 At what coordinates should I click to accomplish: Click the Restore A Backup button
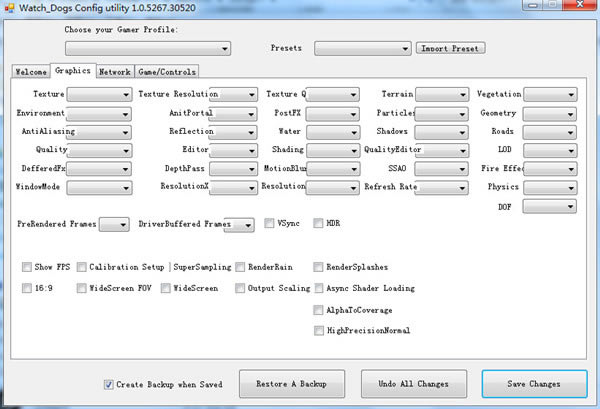click(x=289, y=384)
